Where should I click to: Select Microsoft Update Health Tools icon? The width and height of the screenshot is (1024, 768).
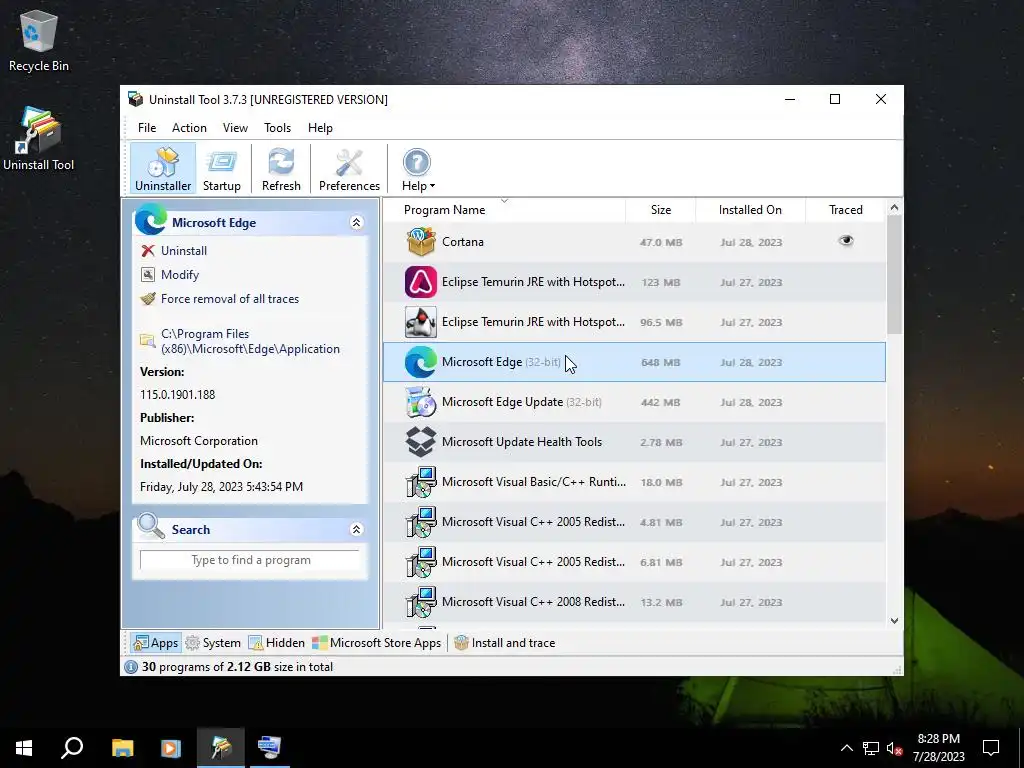point(421,441)
